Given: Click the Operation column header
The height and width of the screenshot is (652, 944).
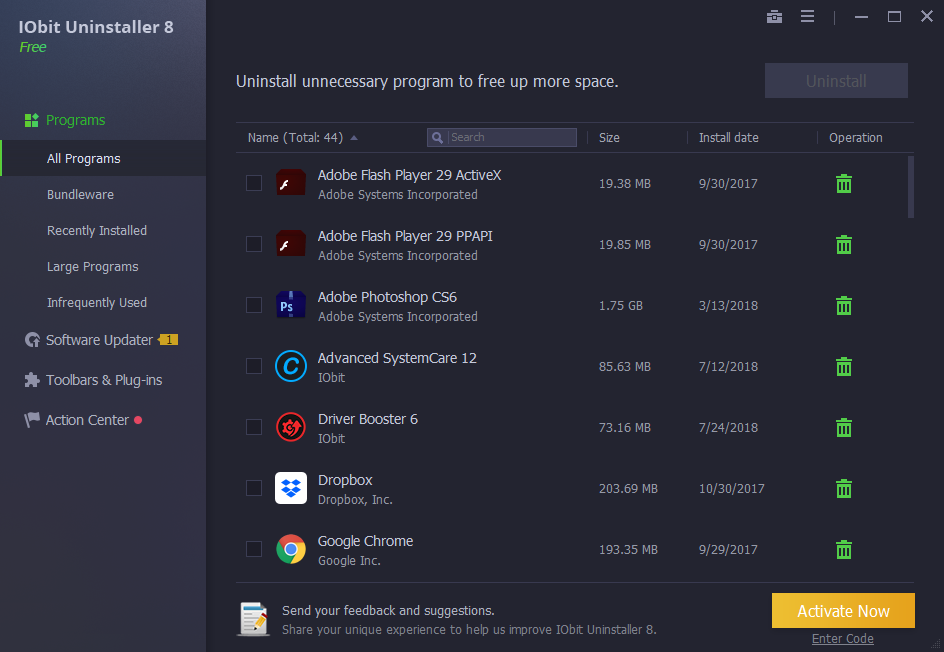Looking at the screenshot, I should click(856, 138).
